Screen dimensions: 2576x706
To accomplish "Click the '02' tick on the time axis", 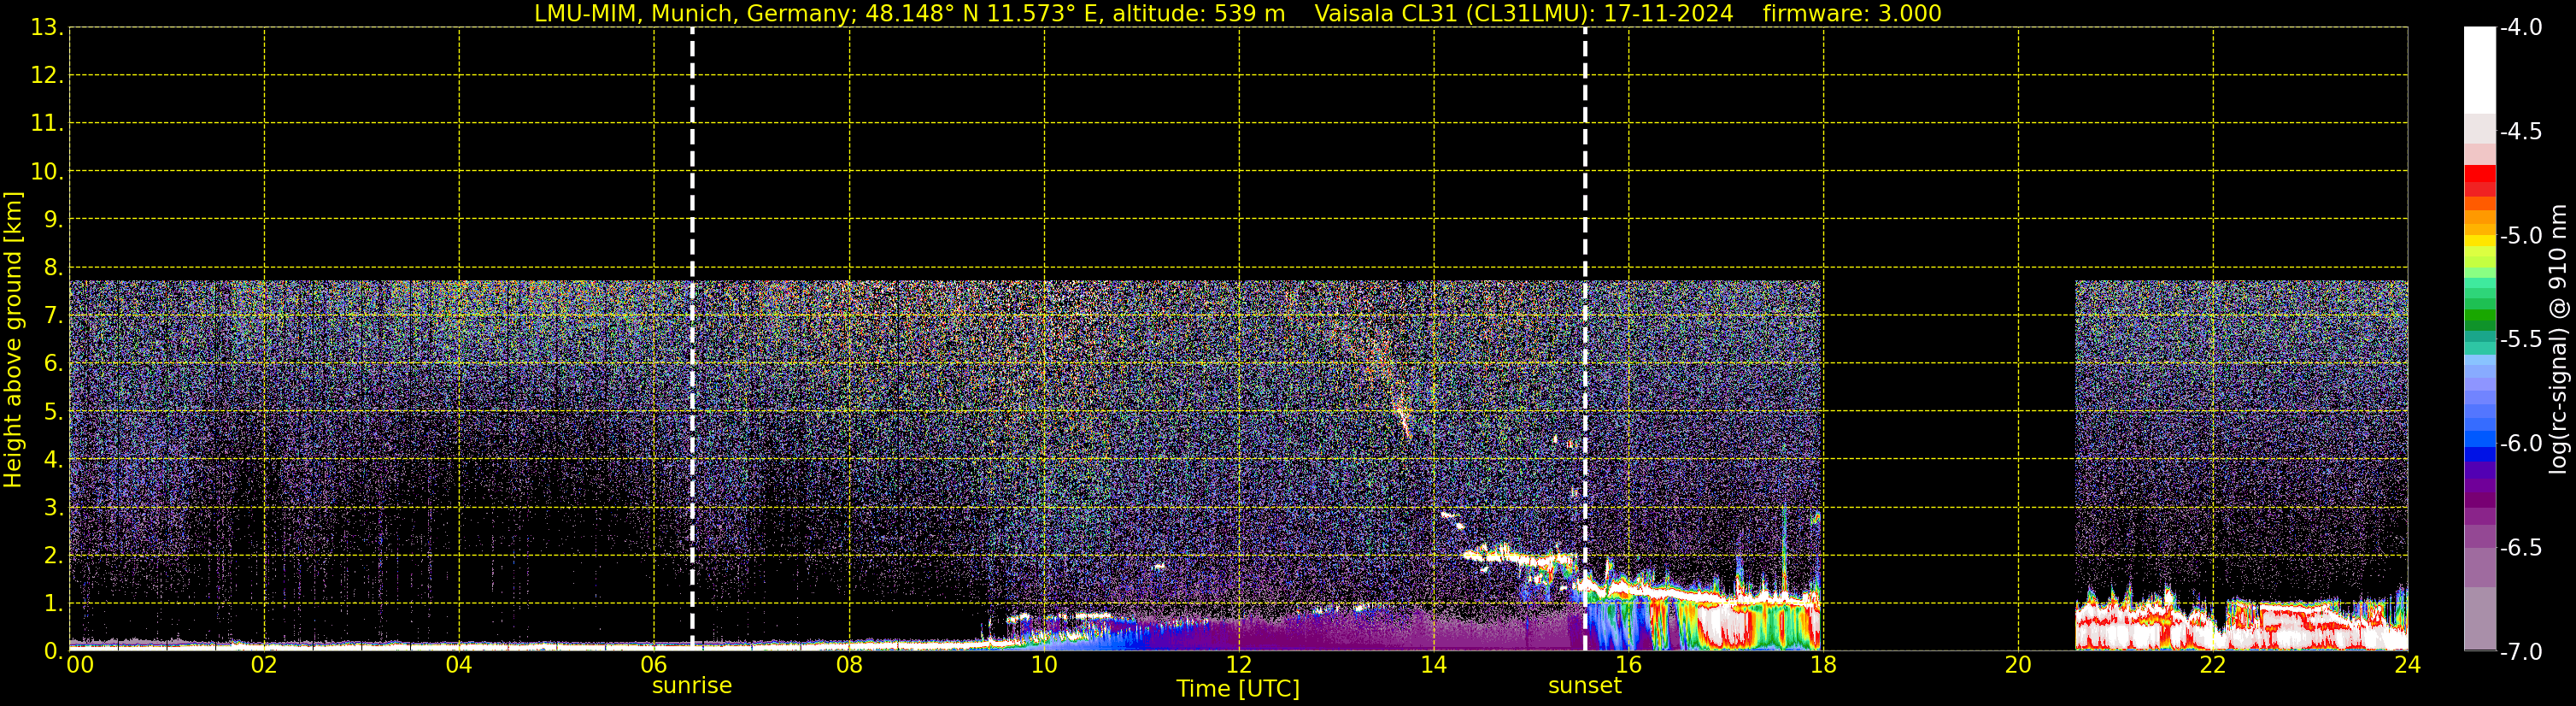I will 264,665.
